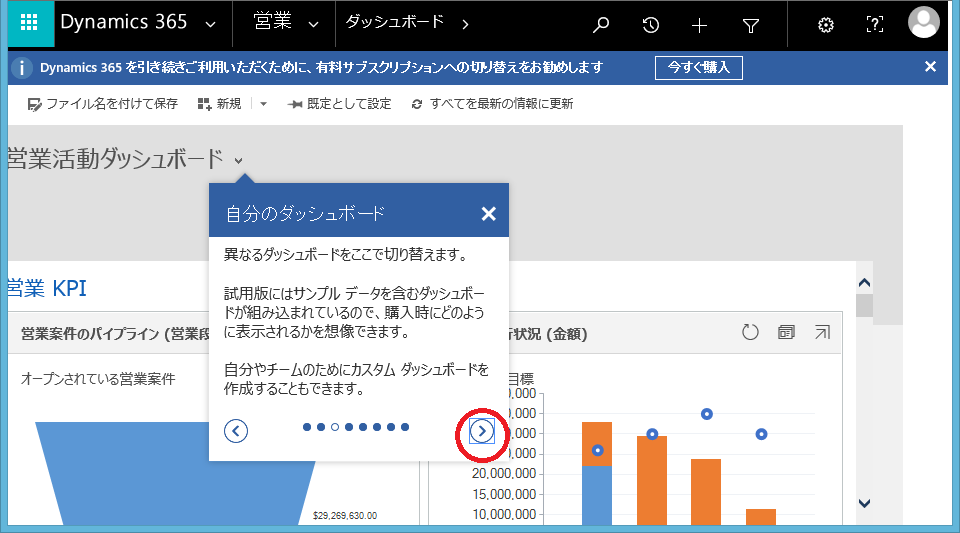Open recent items history icon

pos(650,25)
